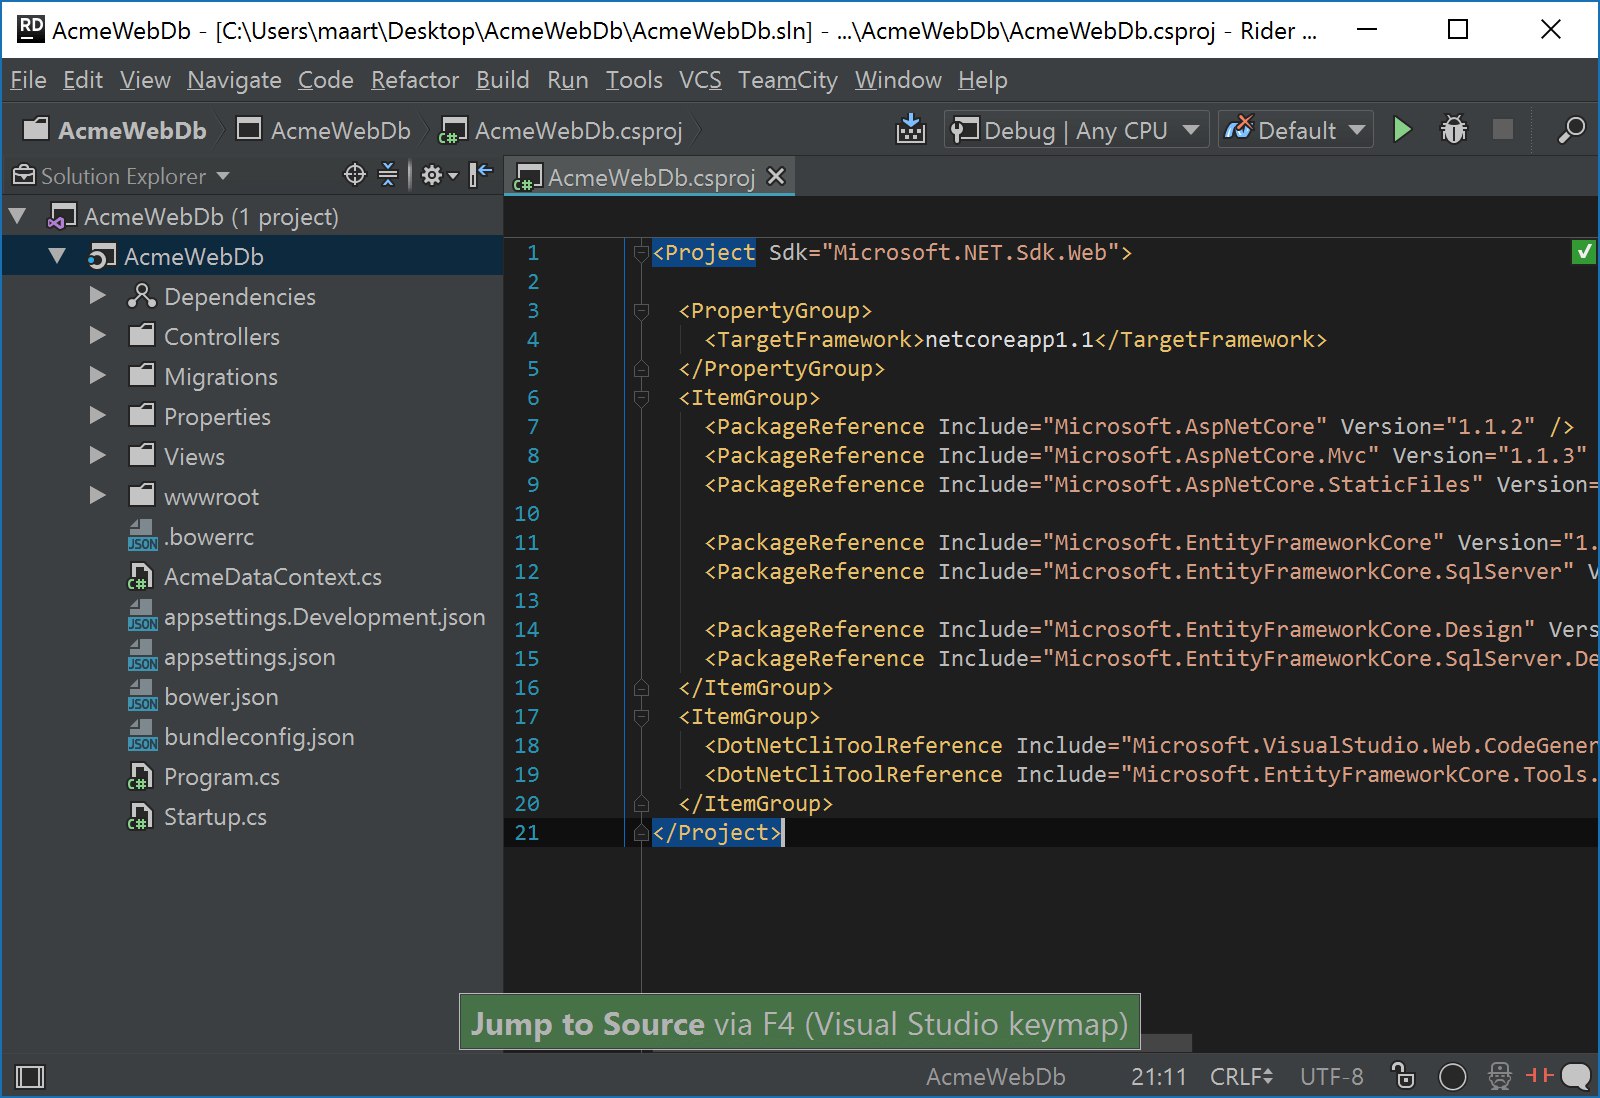Viewport: 1600px width, 1098px height.
Task: Click AcmeWebDb project folder breadcrumb
Action: click(324, 130)
